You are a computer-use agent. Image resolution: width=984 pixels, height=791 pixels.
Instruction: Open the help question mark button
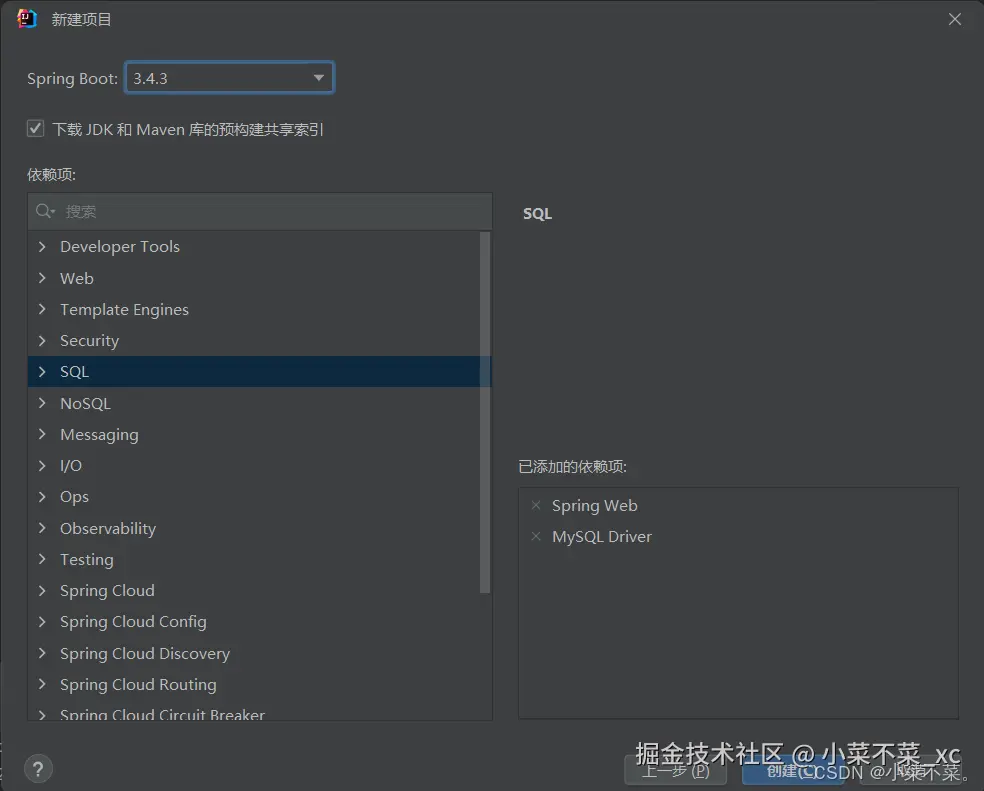(x=38, y=768)
